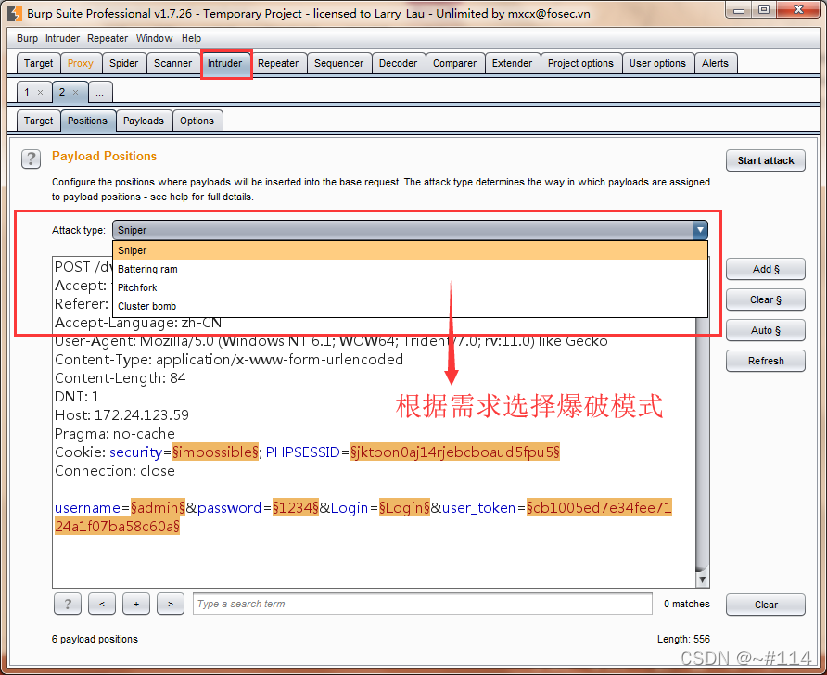Open the Intruder menu
Viewport: 827px width, 675px height.
tap(62, 38)
